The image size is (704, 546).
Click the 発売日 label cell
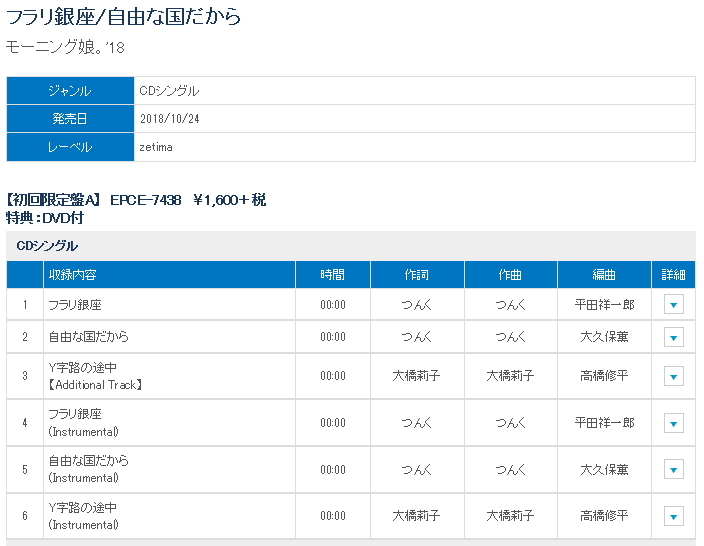[x=70, y=119]
